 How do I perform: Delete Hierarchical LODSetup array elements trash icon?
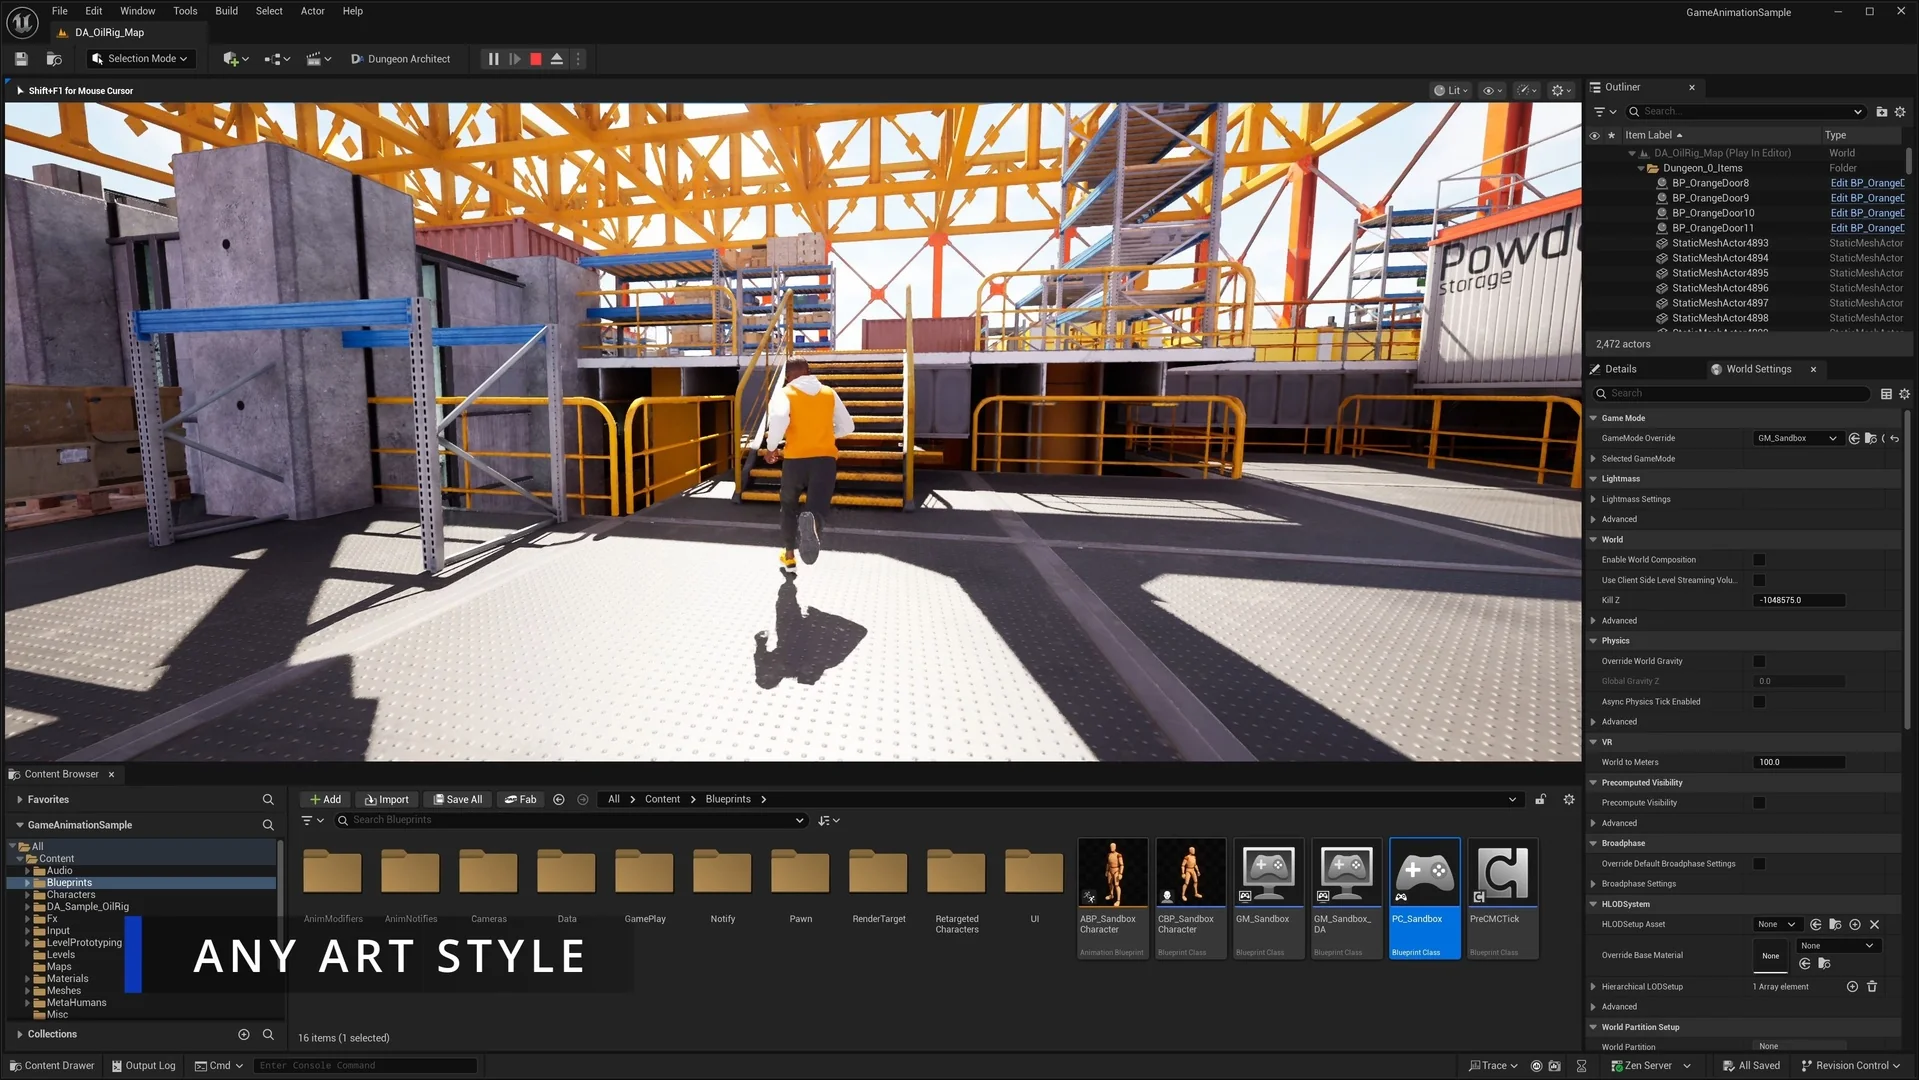point(1872,986)
